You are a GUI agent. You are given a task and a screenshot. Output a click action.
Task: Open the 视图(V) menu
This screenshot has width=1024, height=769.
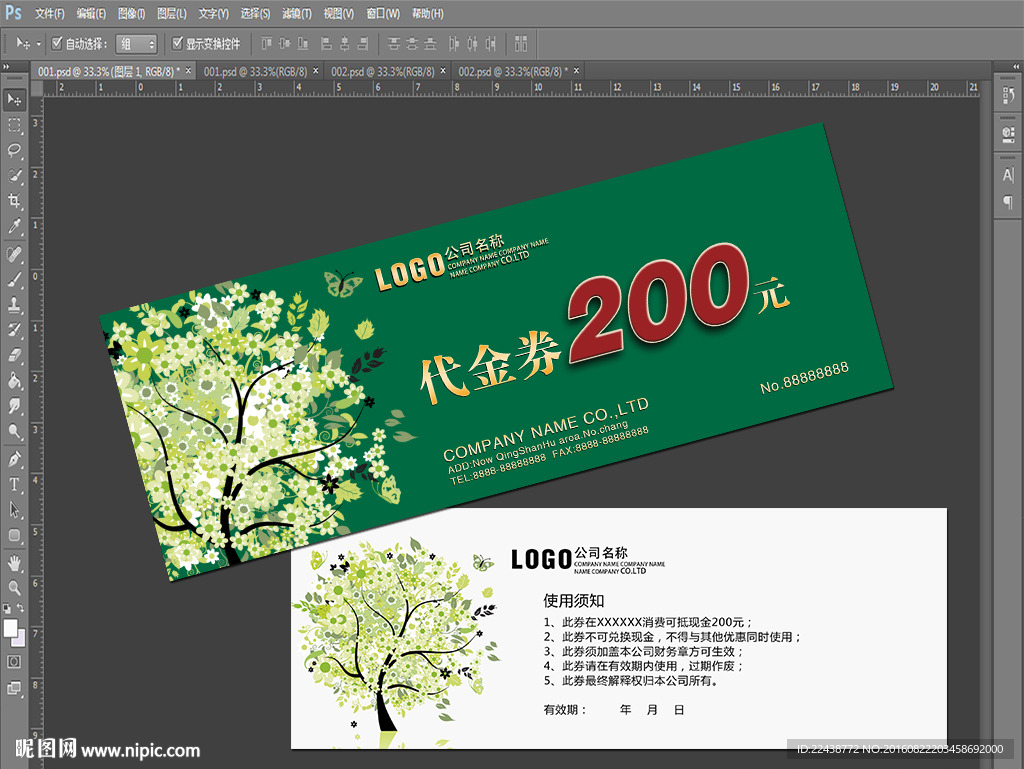point(338,13)
